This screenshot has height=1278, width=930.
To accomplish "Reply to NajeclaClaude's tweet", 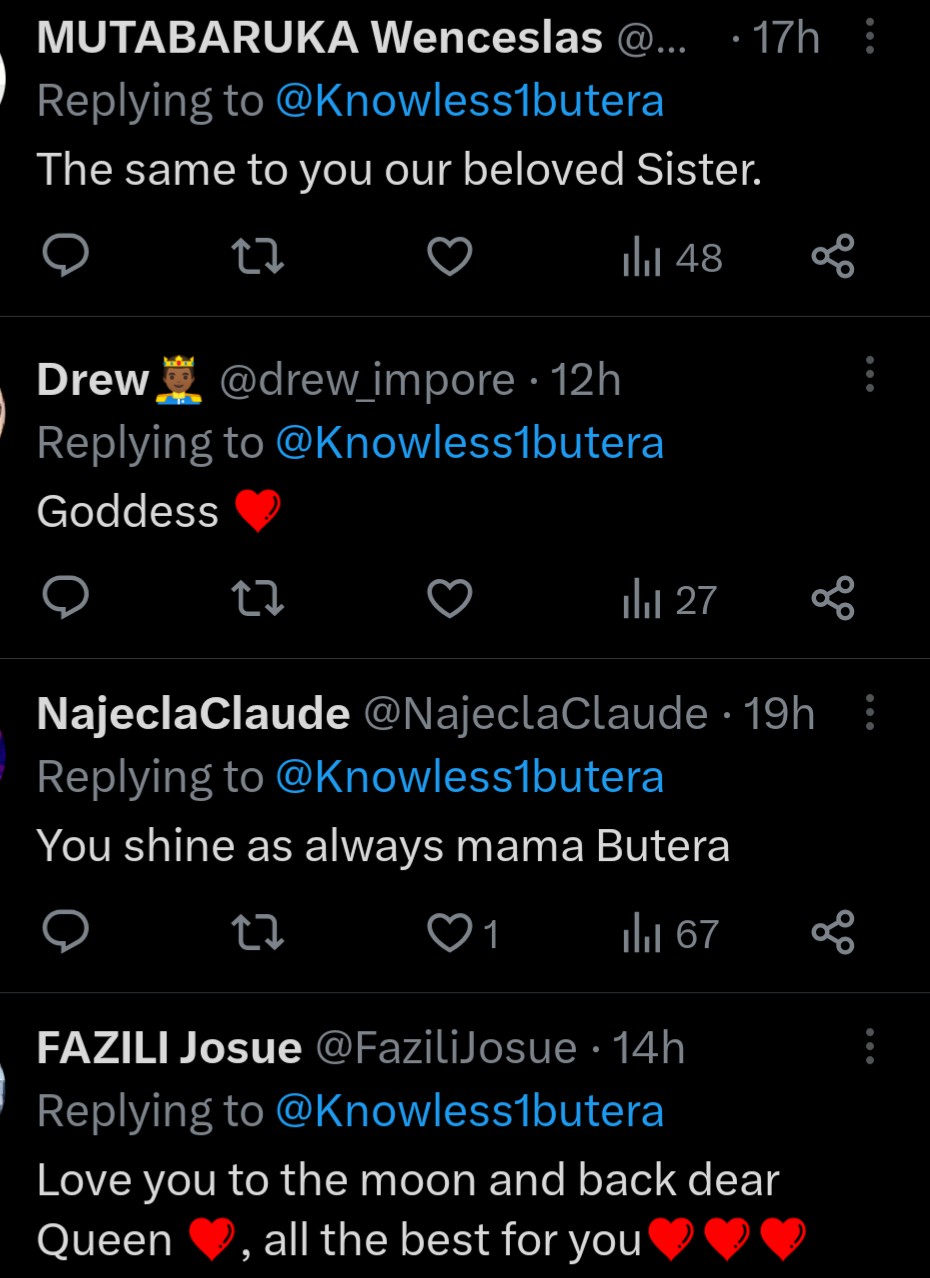I will pyautogui.click(x=66, y=933).
